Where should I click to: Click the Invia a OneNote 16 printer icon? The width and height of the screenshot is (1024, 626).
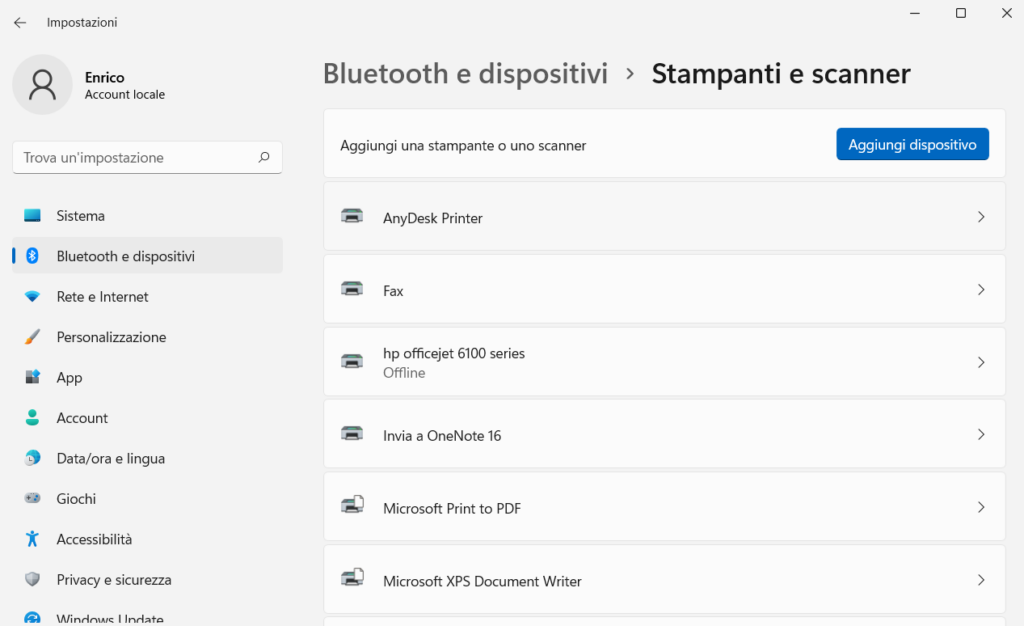click(x=352, y=433)
